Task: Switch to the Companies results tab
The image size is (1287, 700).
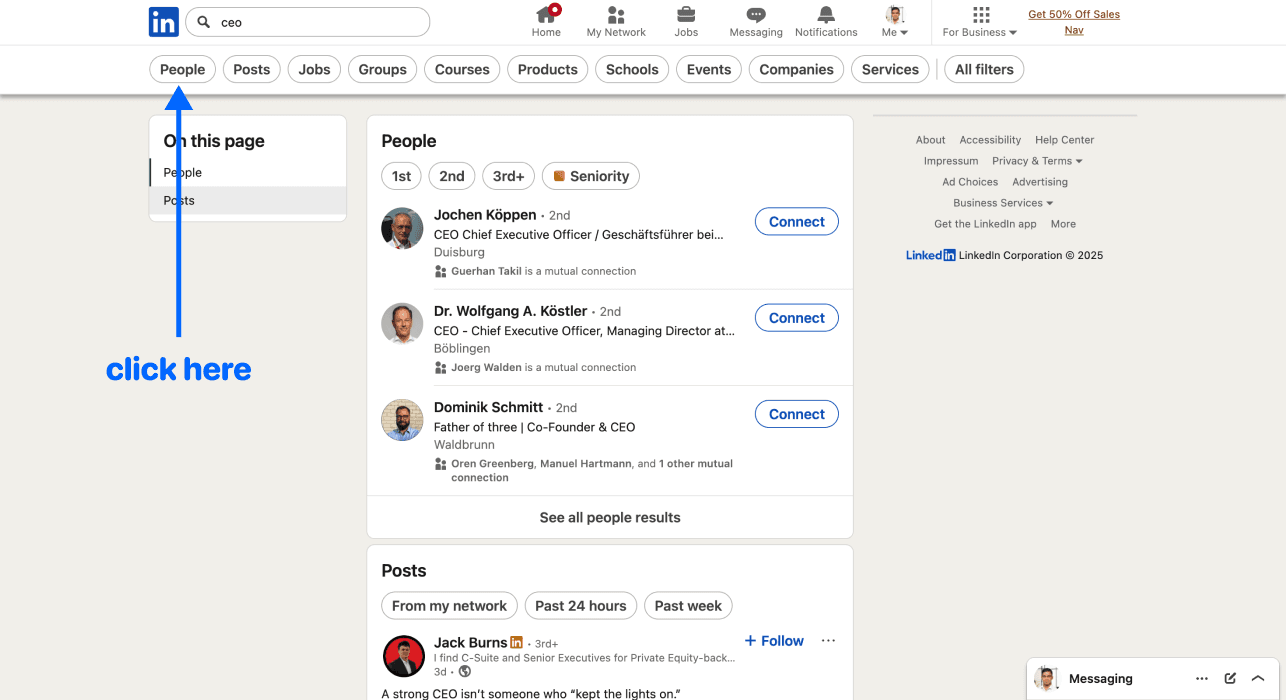Action: (x=795, y=69)
